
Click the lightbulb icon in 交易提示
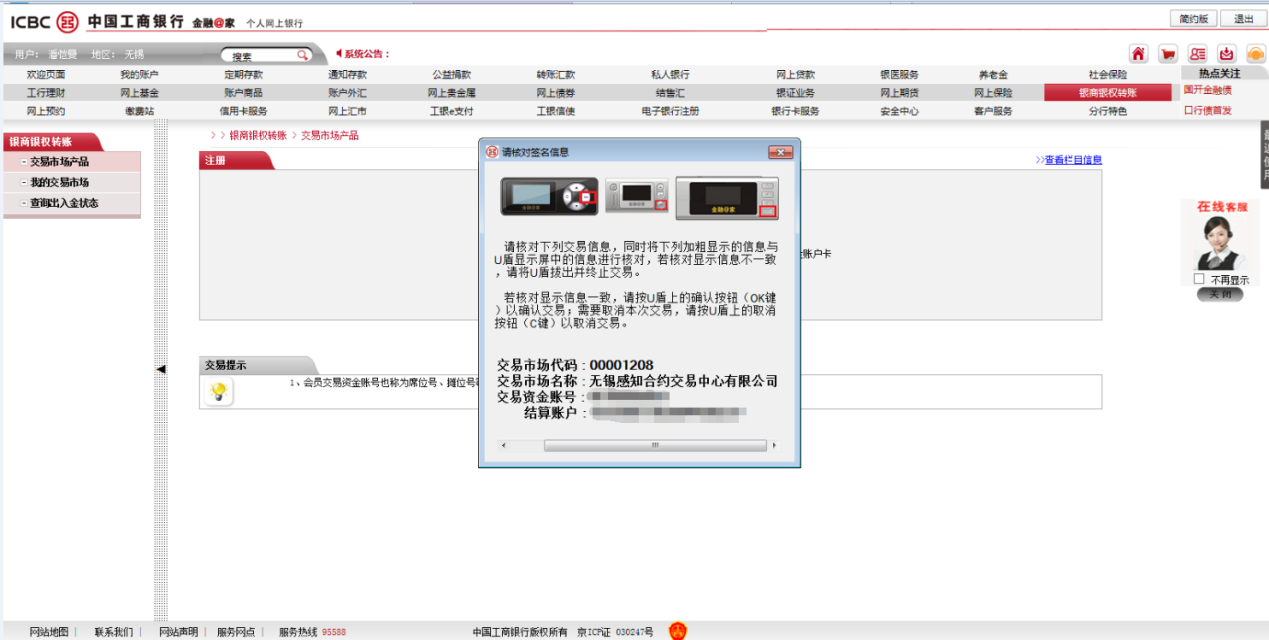tap(218, 392)
